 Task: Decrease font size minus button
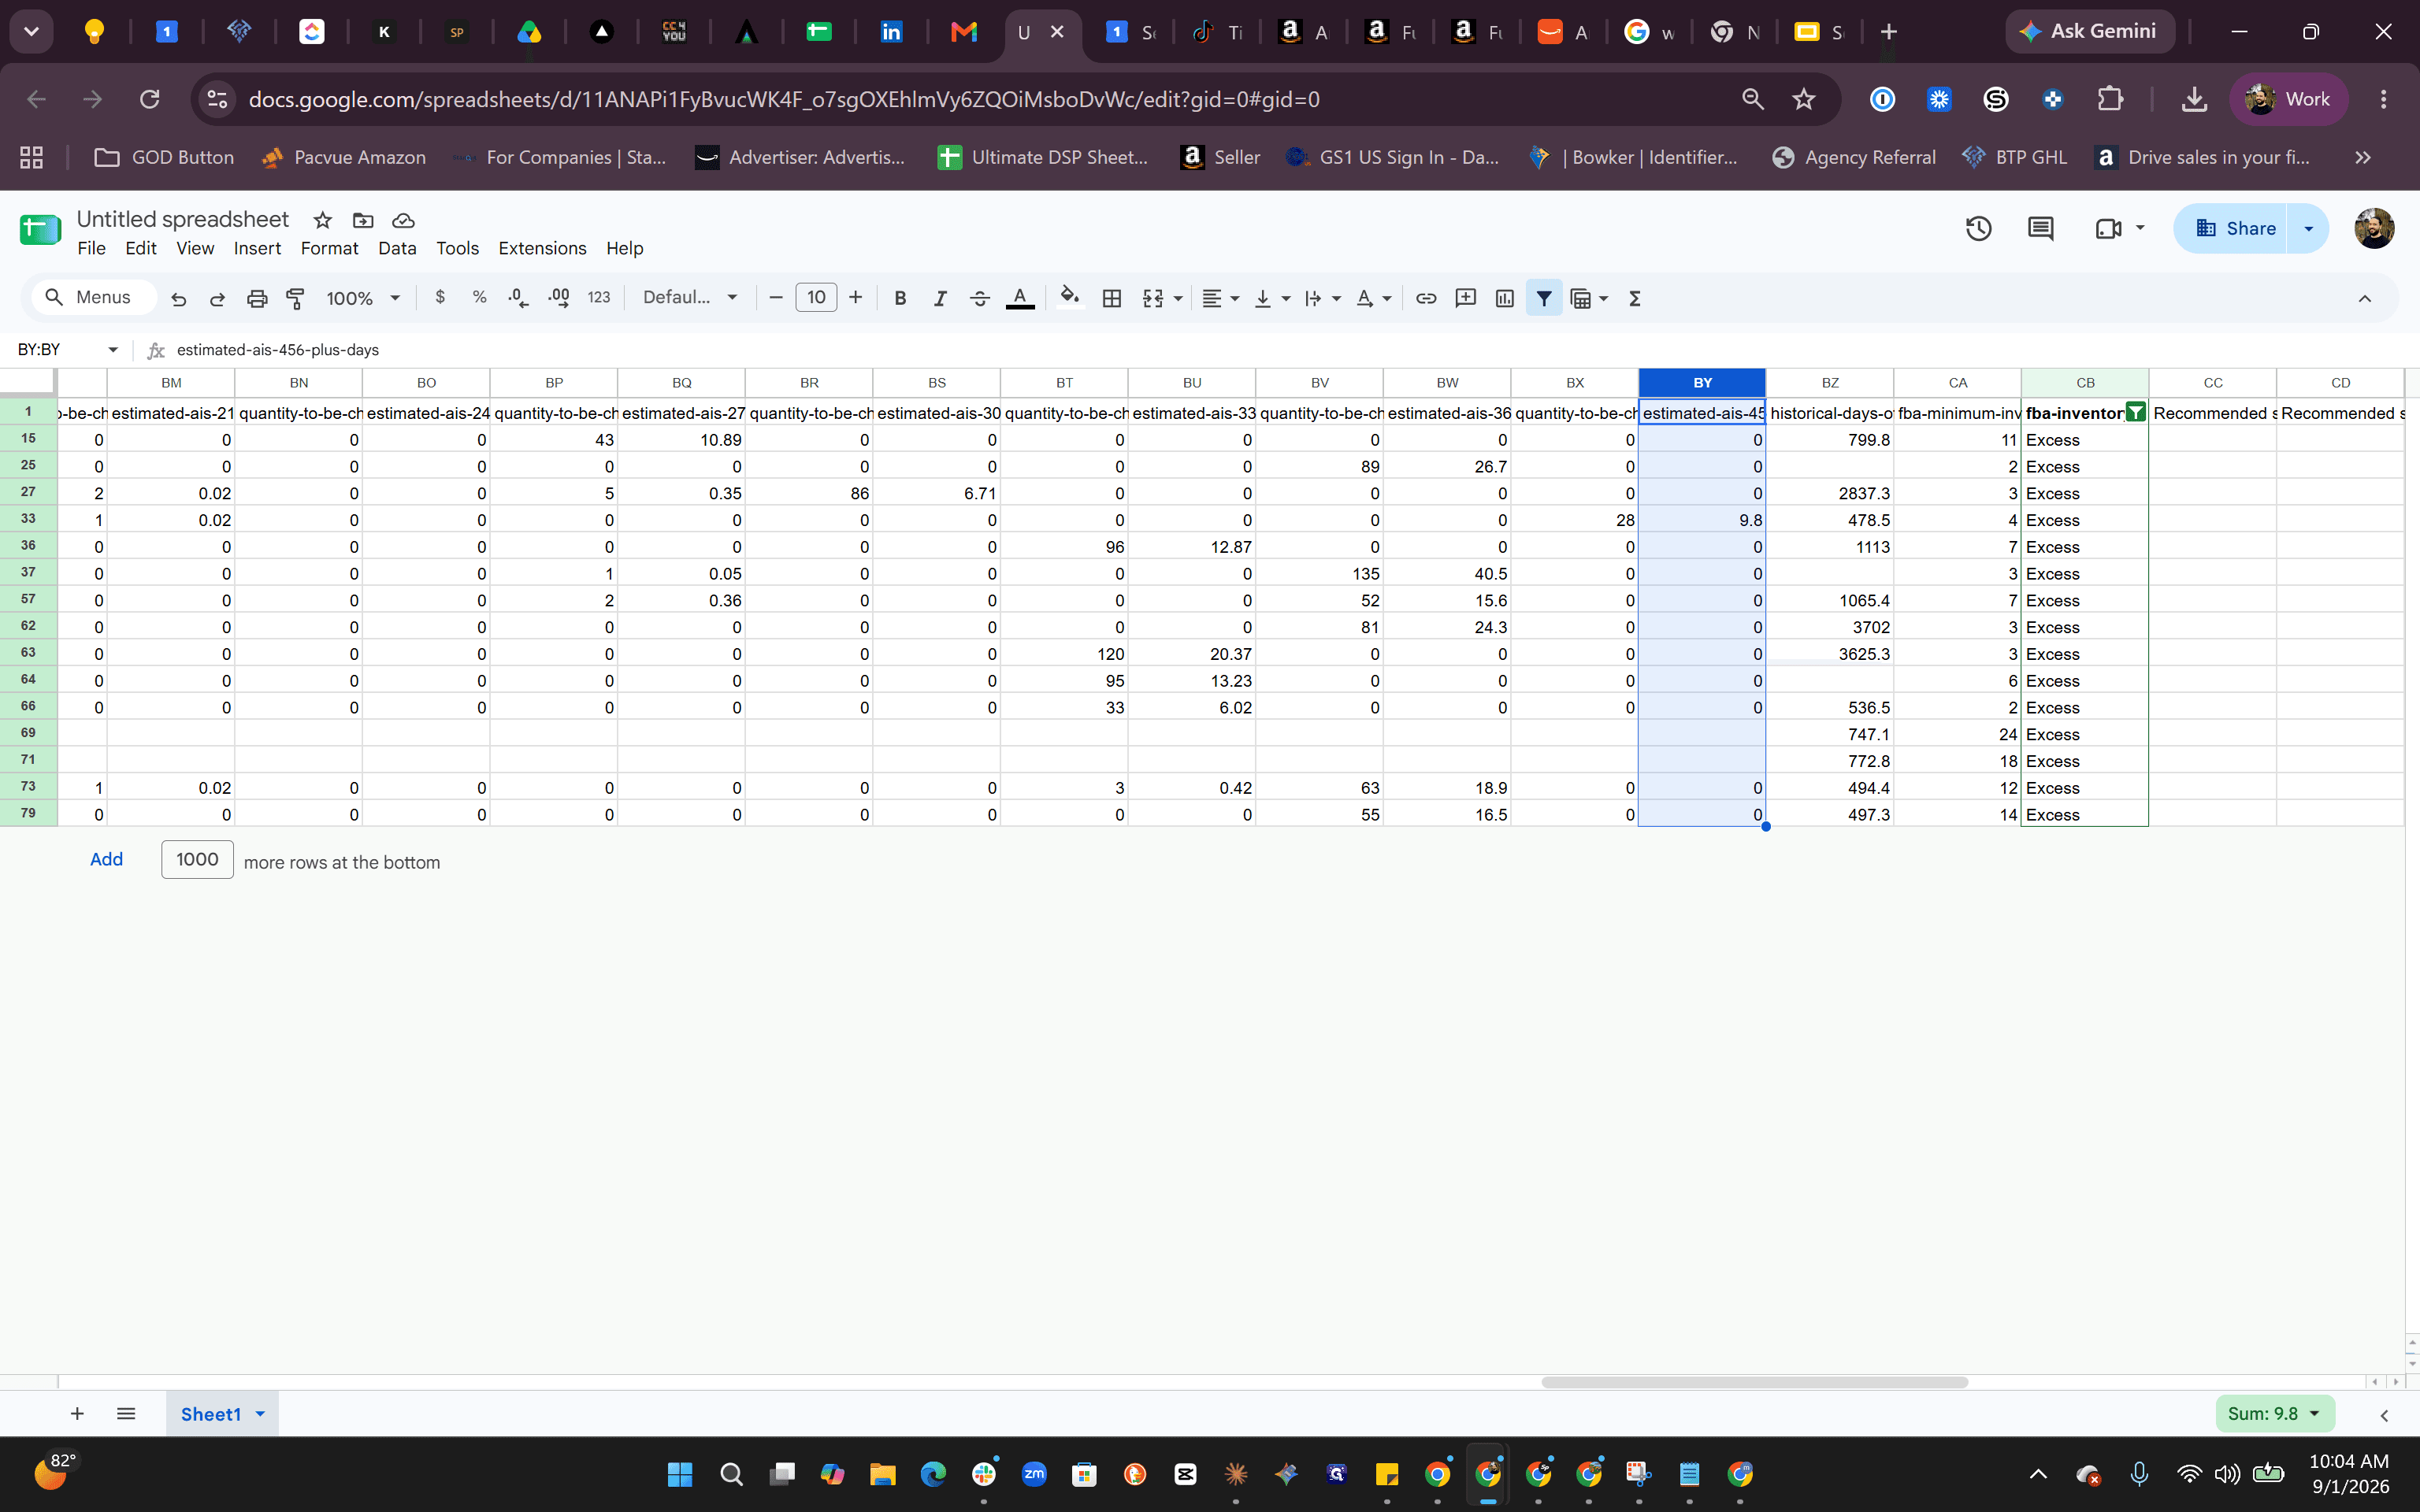(x=776, y=298)
